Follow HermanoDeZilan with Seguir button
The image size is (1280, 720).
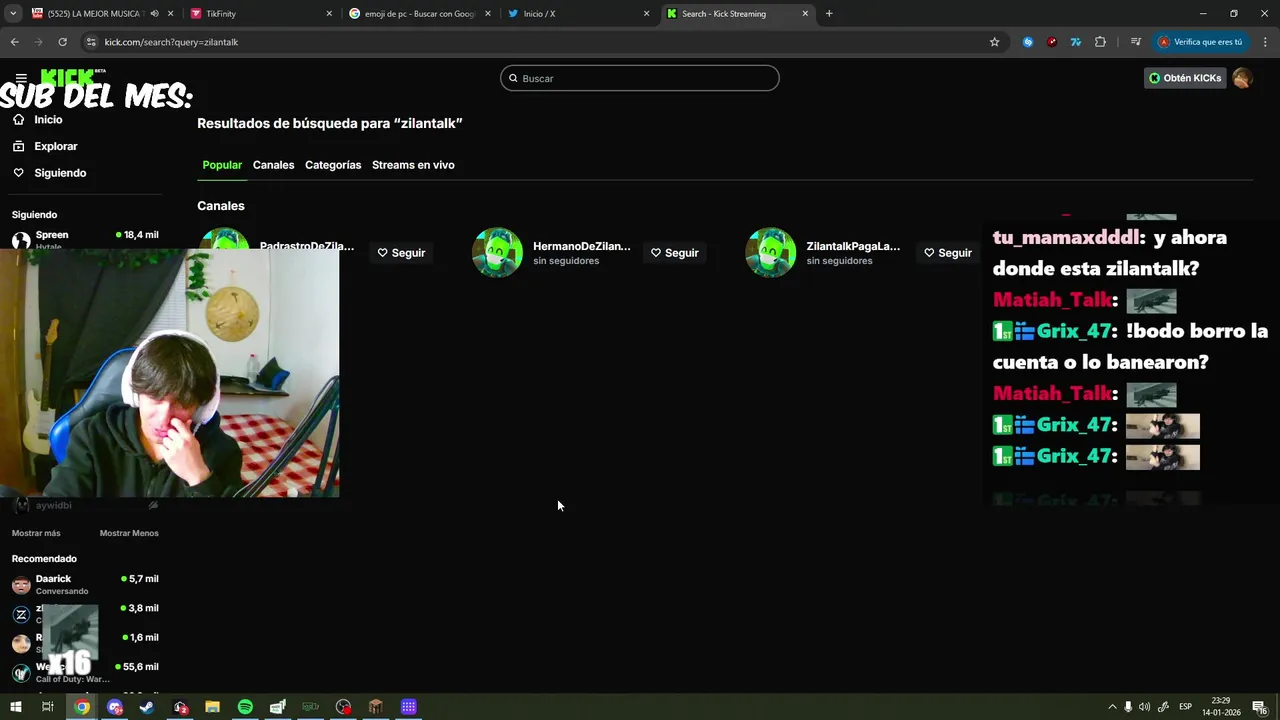point(675,253)
